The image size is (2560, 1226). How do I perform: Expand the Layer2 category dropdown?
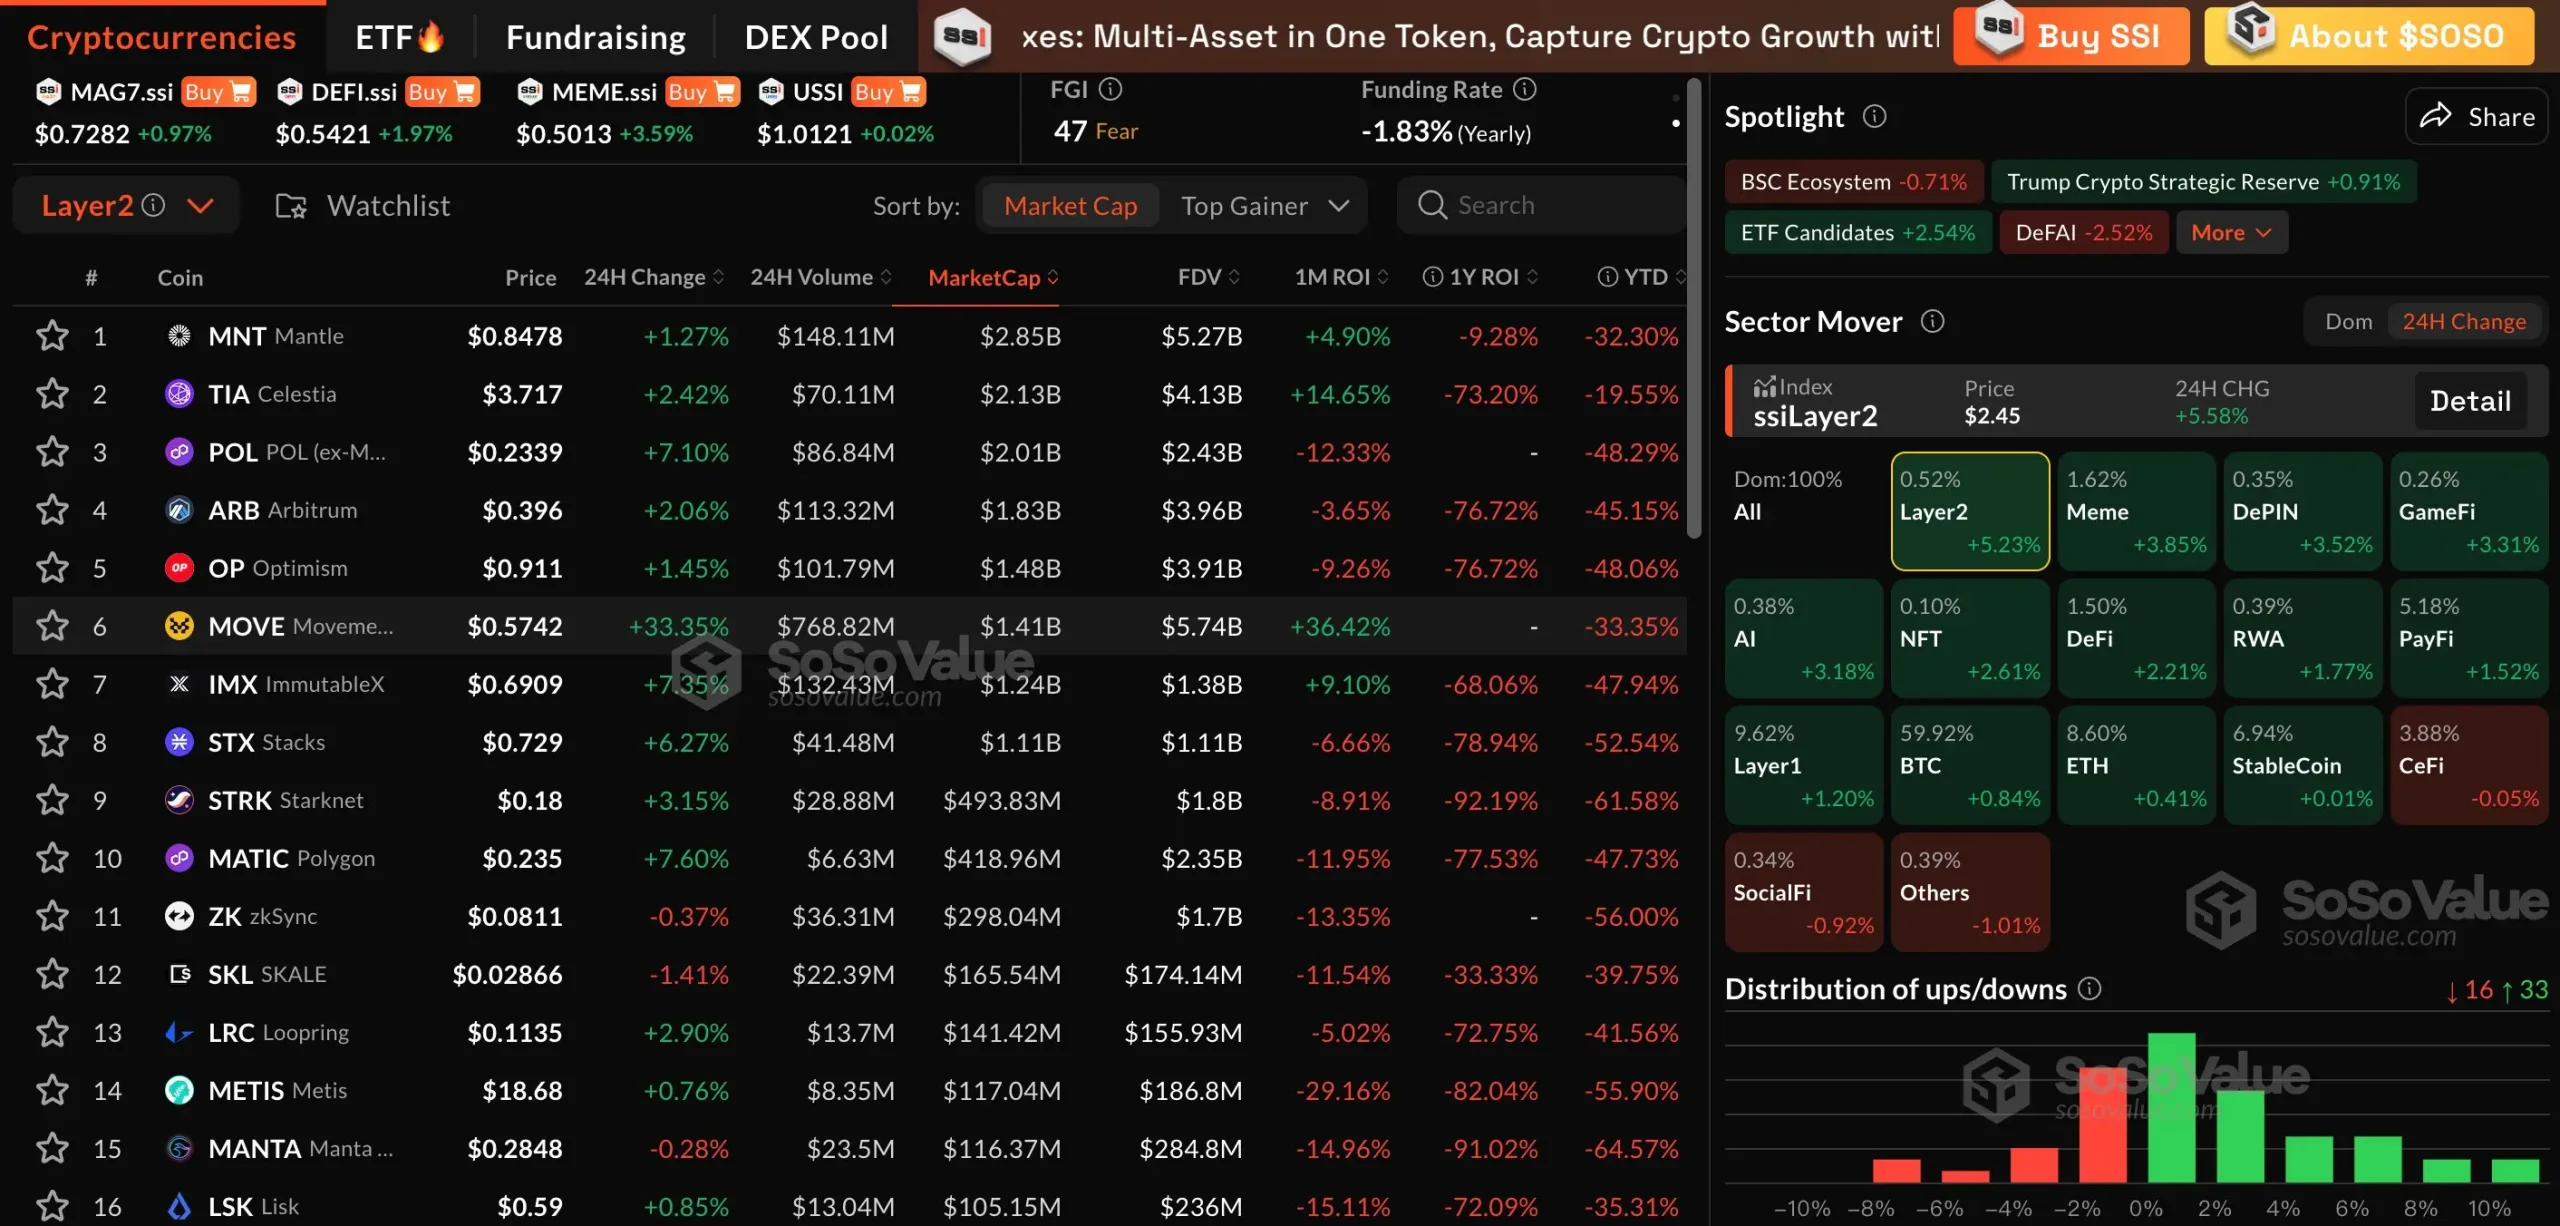201,206
